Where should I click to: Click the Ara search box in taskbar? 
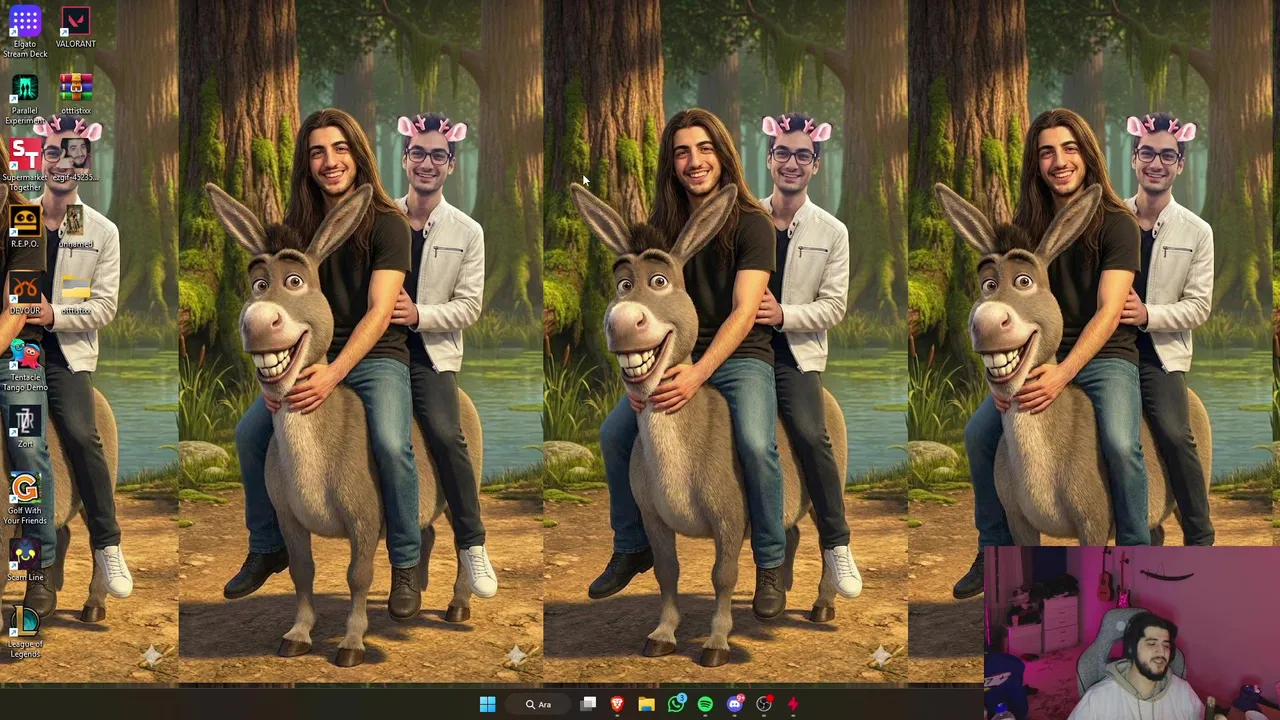coord(540,704)
